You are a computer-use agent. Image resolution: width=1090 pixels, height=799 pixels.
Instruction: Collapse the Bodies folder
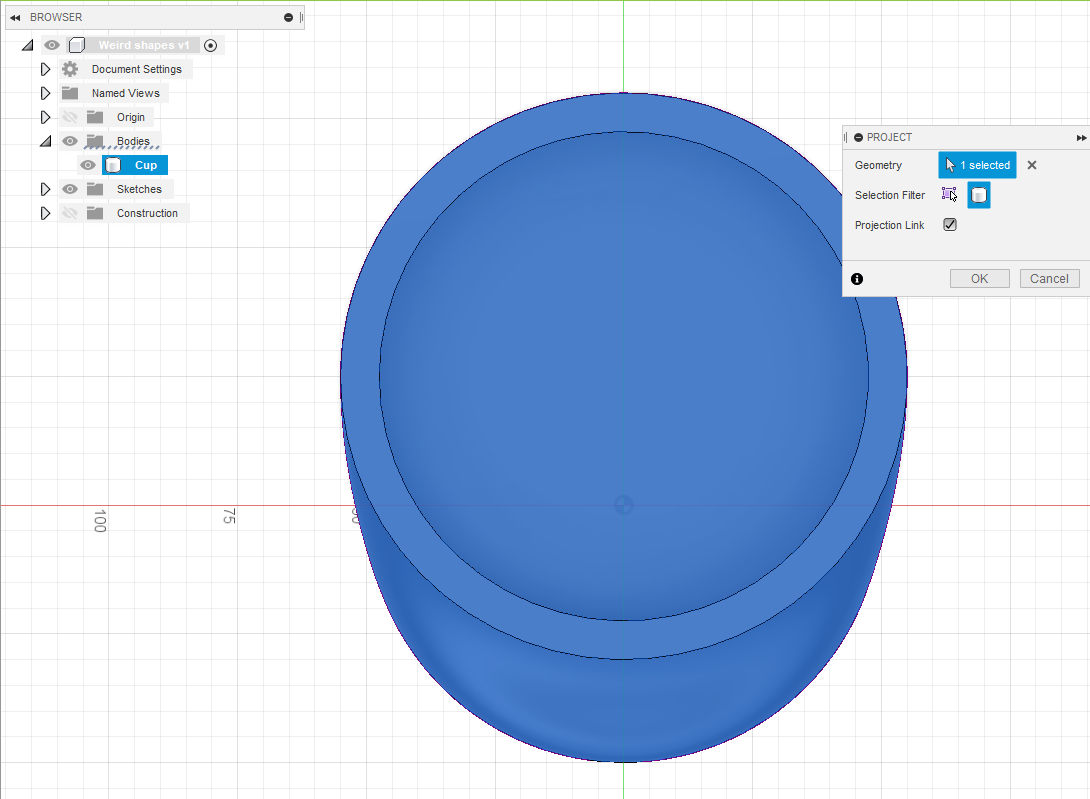pyautogui.click(x=45, y=141)
